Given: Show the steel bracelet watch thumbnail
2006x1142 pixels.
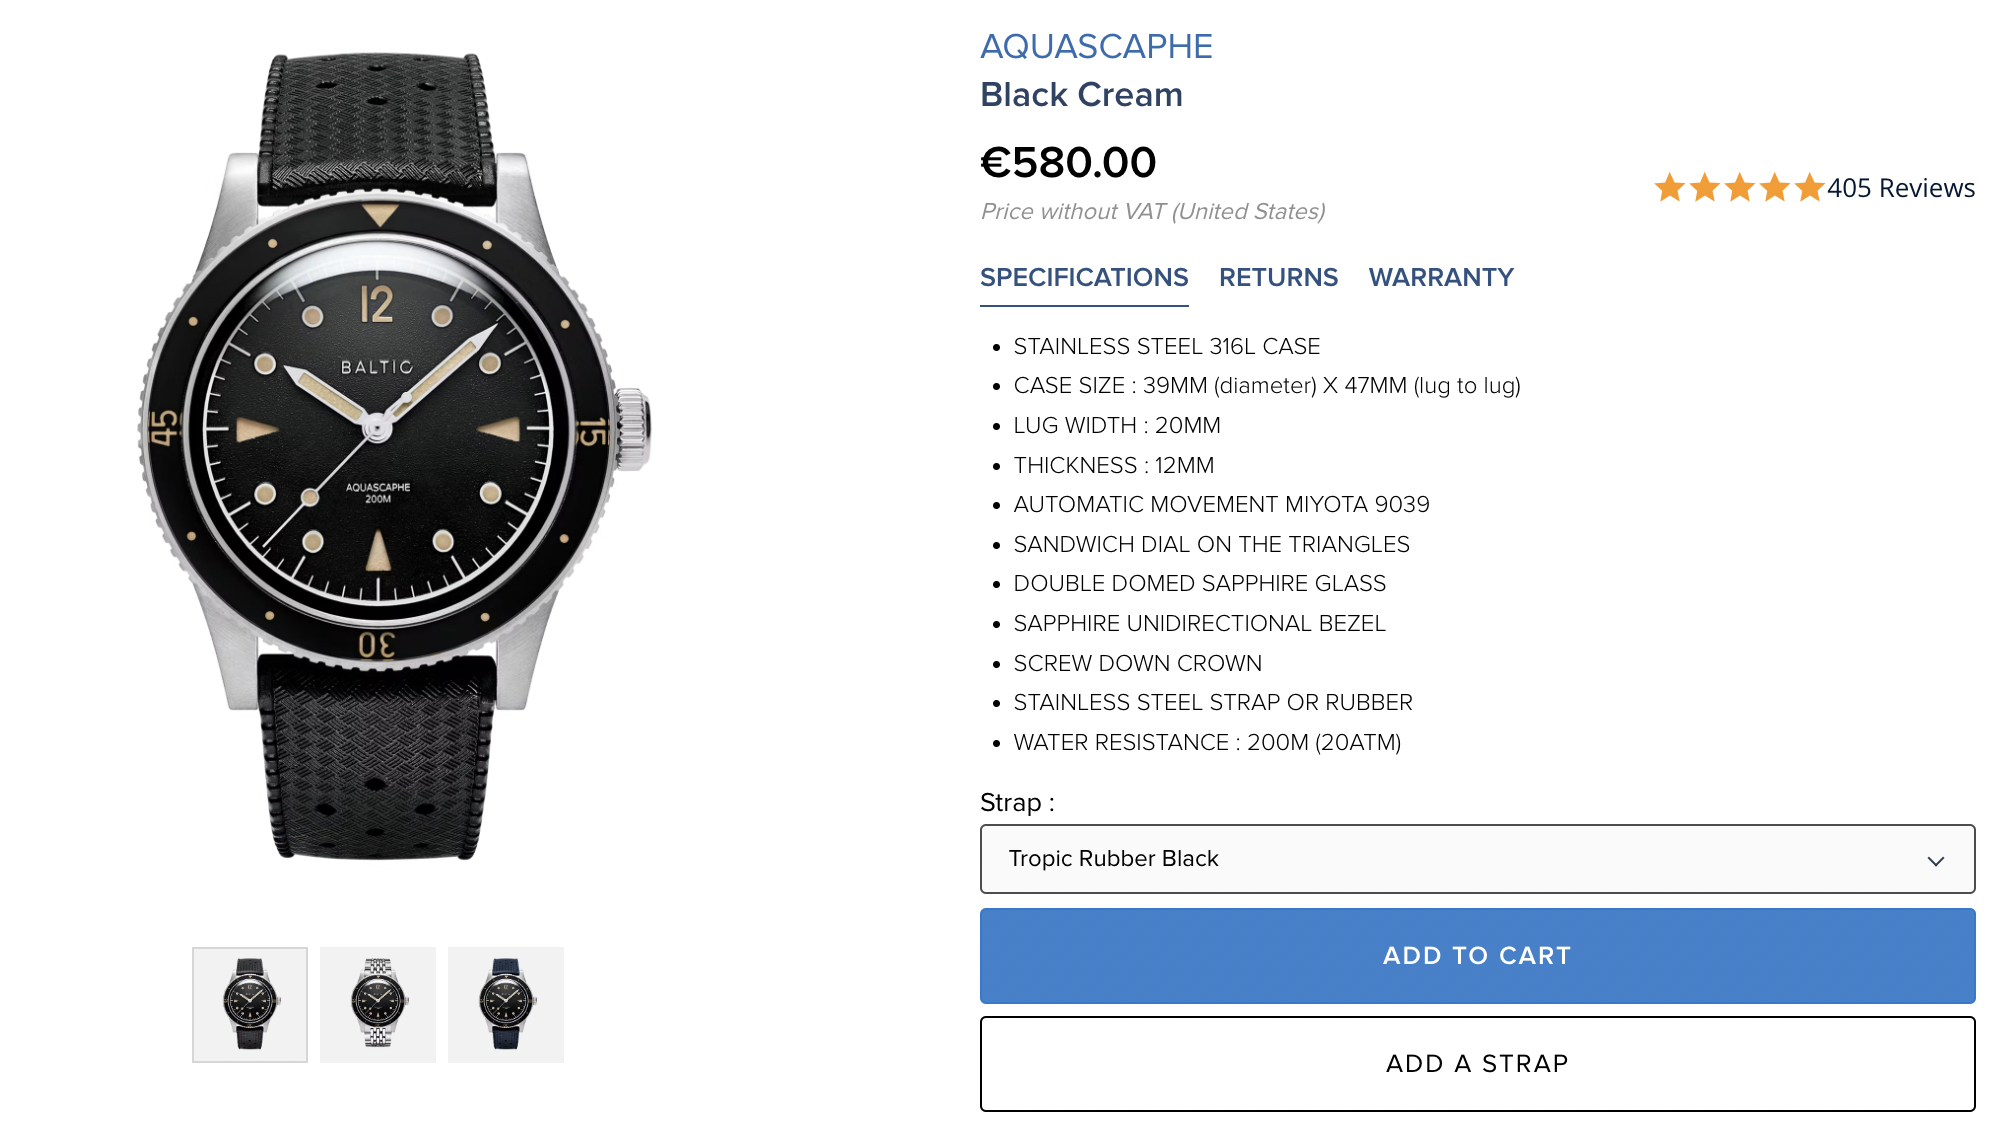Looking at the screenshot, I should (x=378, y=1004).
